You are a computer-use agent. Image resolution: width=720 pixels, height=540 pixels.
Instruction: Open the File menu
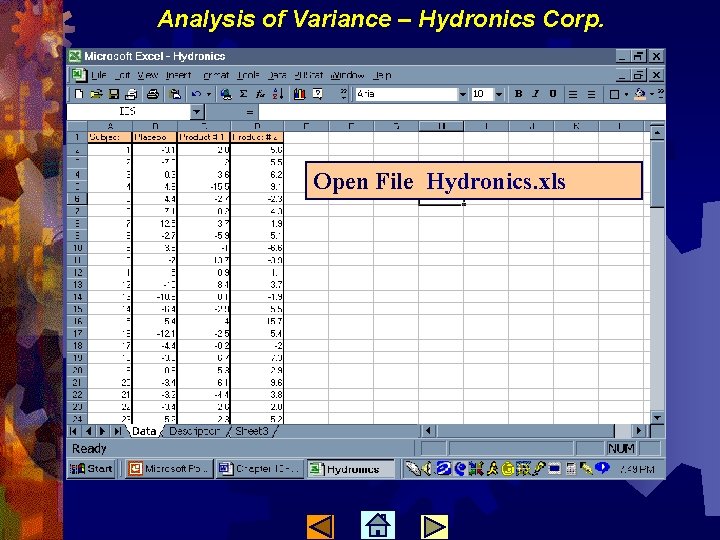click(x=98, y=75)
